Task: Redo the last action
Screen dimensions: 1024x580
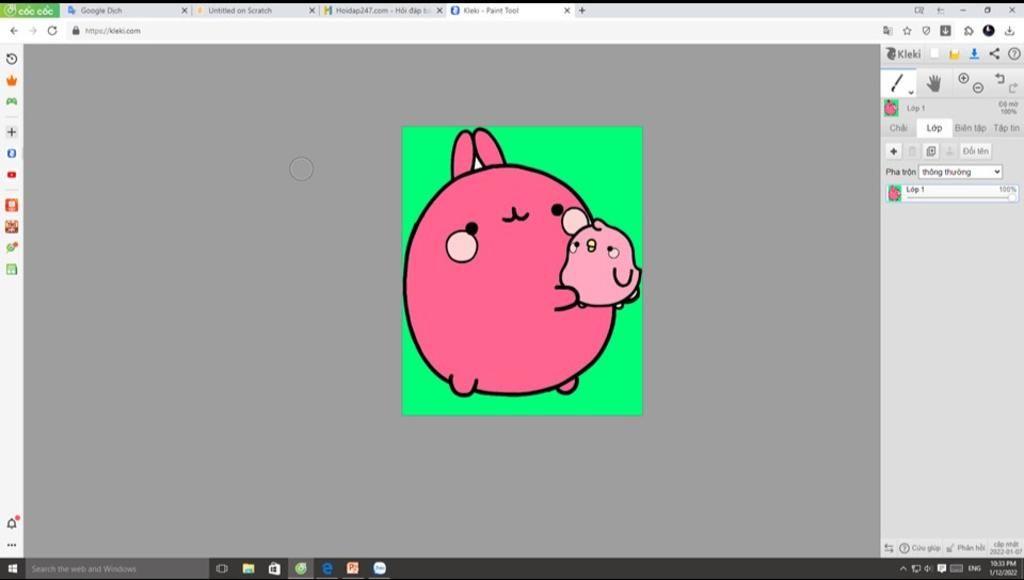Action: (1013, 88)
